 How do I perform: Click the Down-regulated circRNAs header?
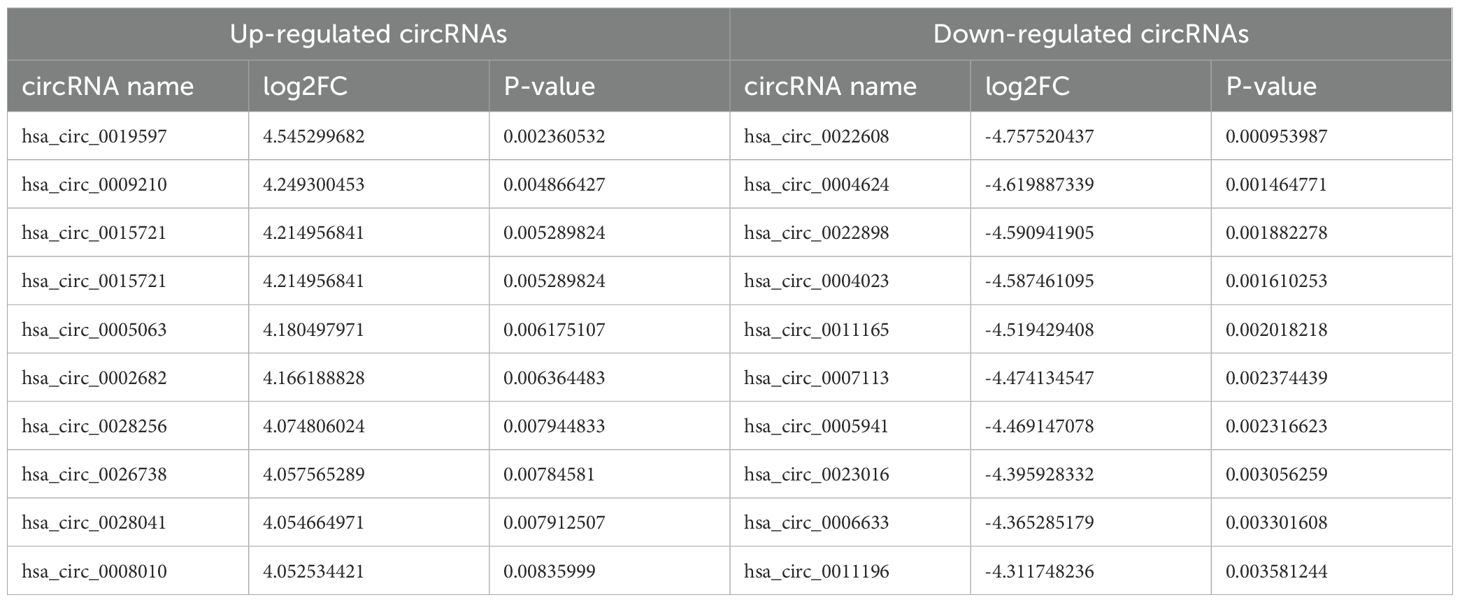[1091, 34]
